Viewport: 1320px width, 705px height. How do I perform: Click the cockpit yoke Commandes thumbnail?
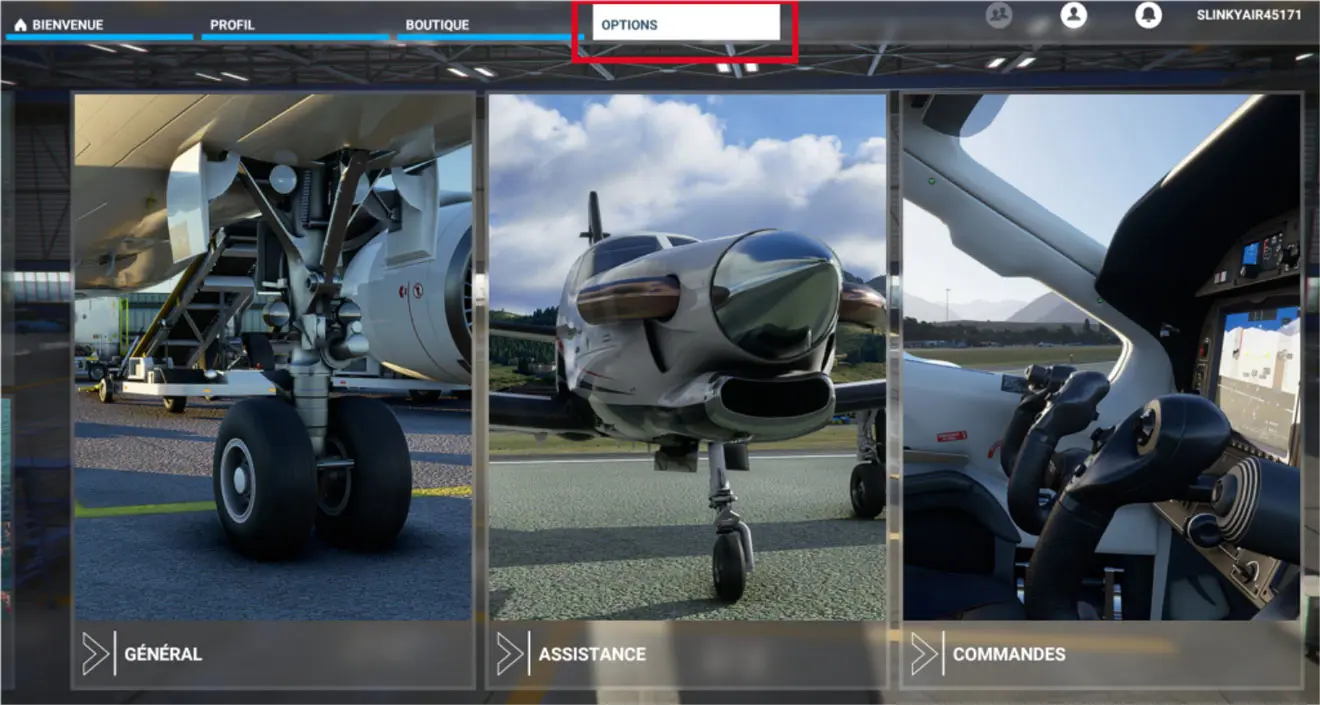click(x=1101, y=357)
